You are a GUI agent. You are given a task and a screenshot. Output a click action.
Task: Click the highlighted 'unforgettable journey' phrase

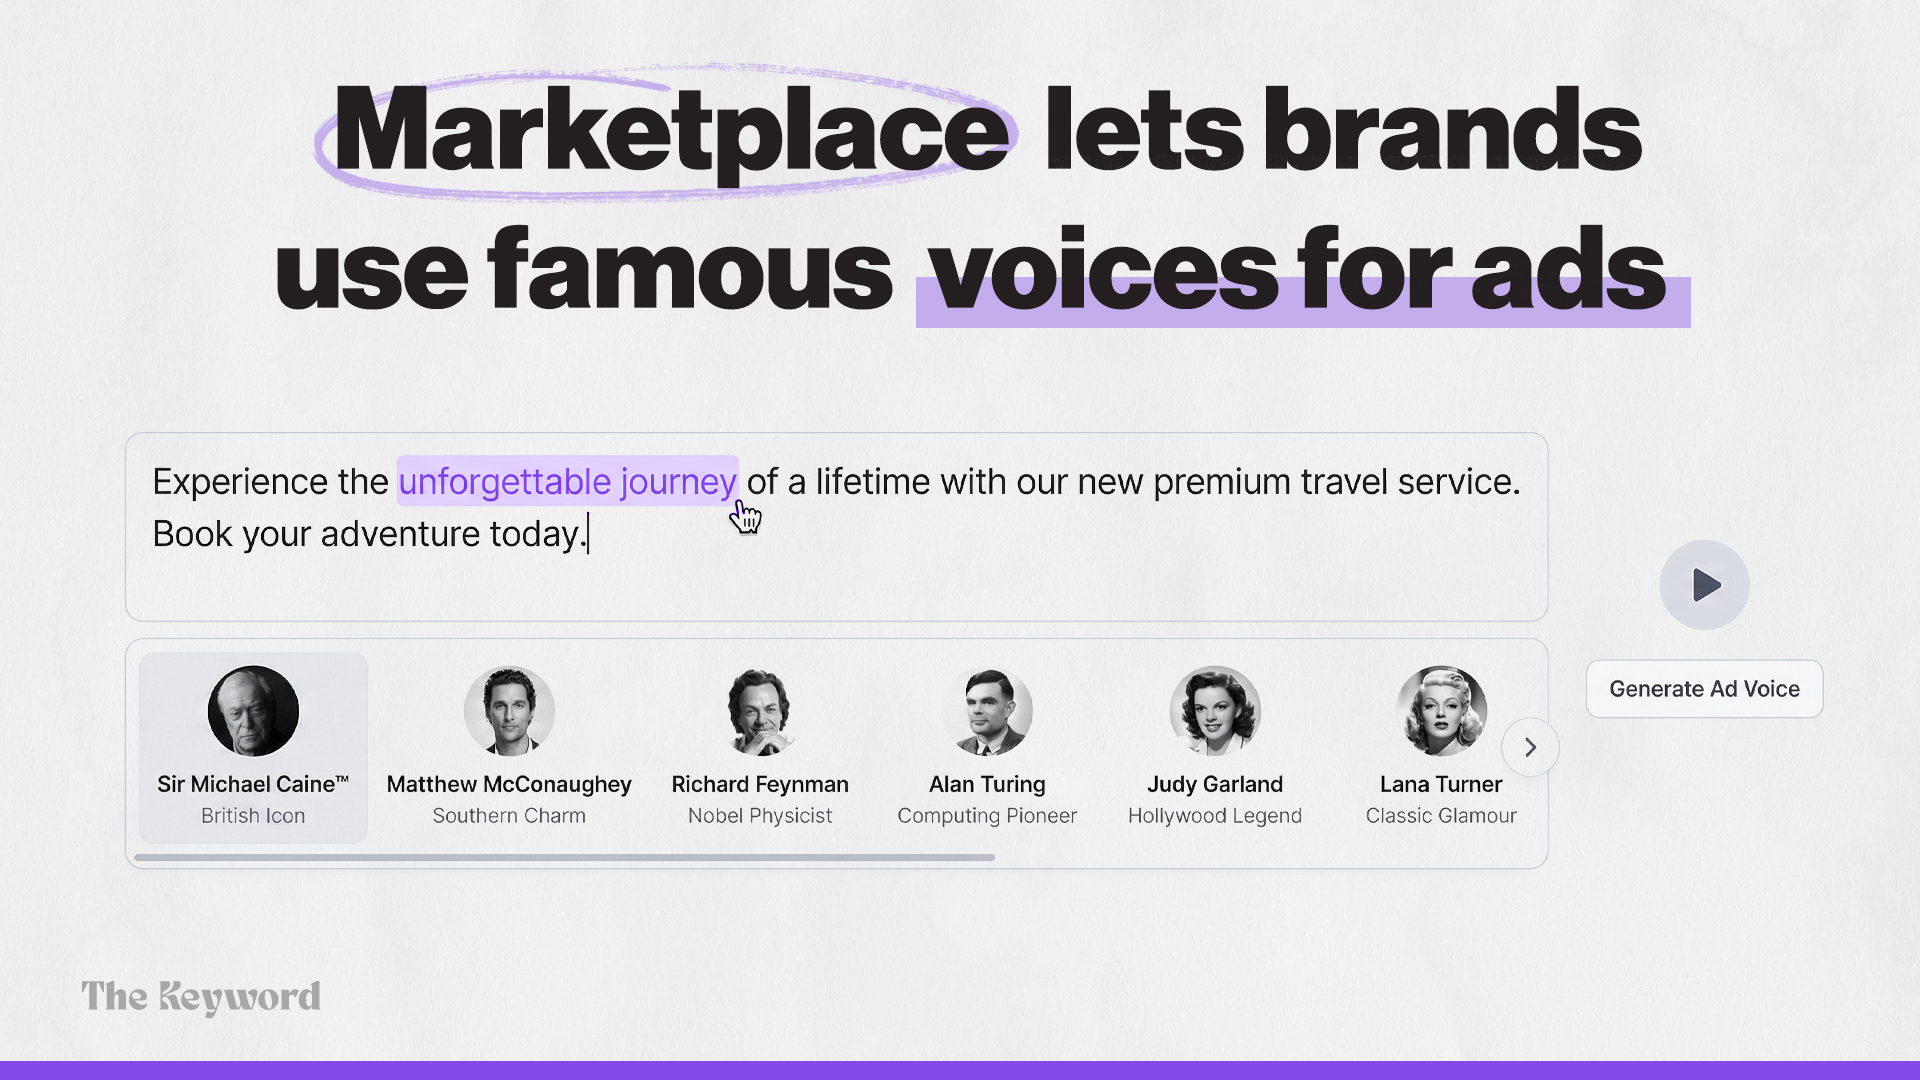click(567, 482)
